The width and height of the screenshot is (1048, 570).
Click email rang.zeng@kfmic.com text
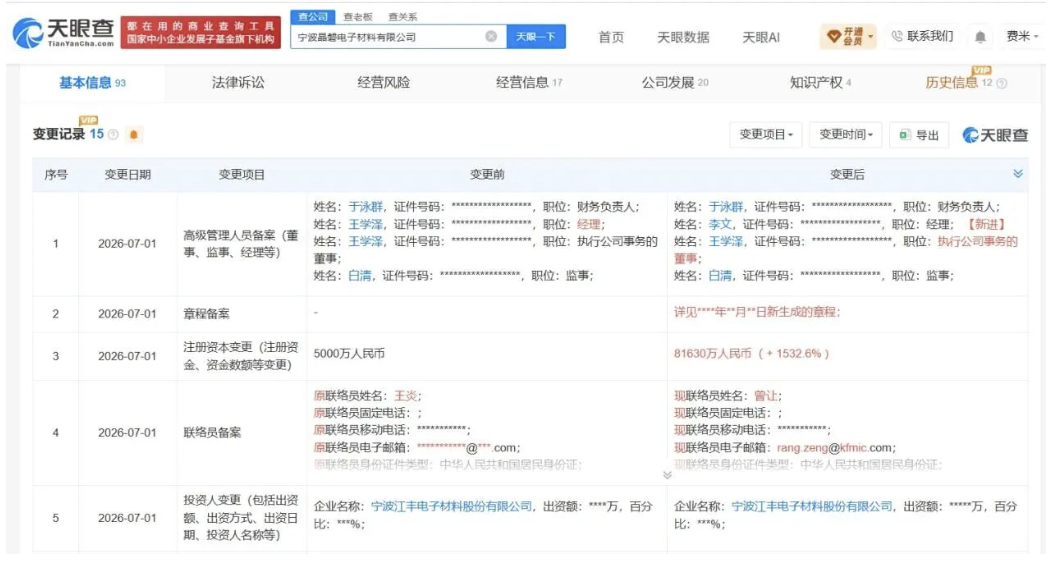835,448
